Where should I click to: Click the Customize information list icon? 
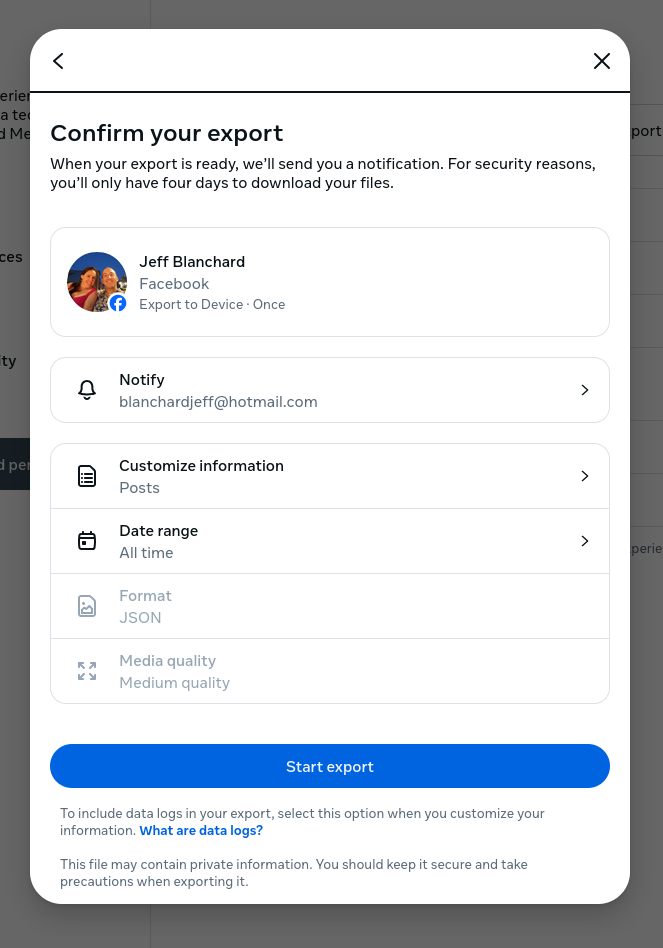click(x=87, y=476)
